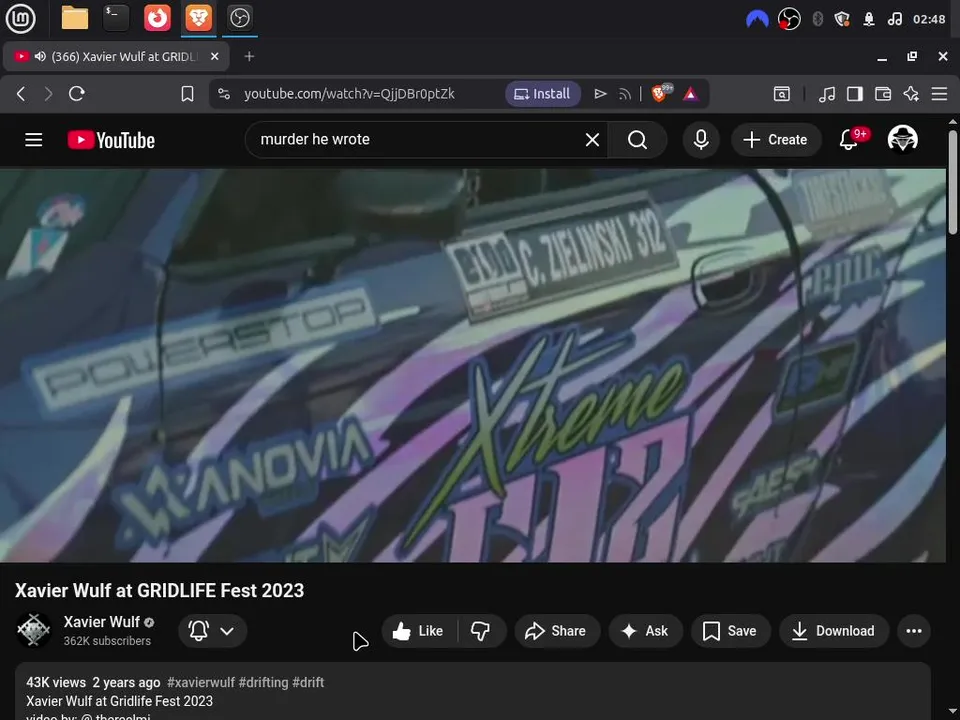Open the #xavierwulf hashtag

[x=201, y=682]
